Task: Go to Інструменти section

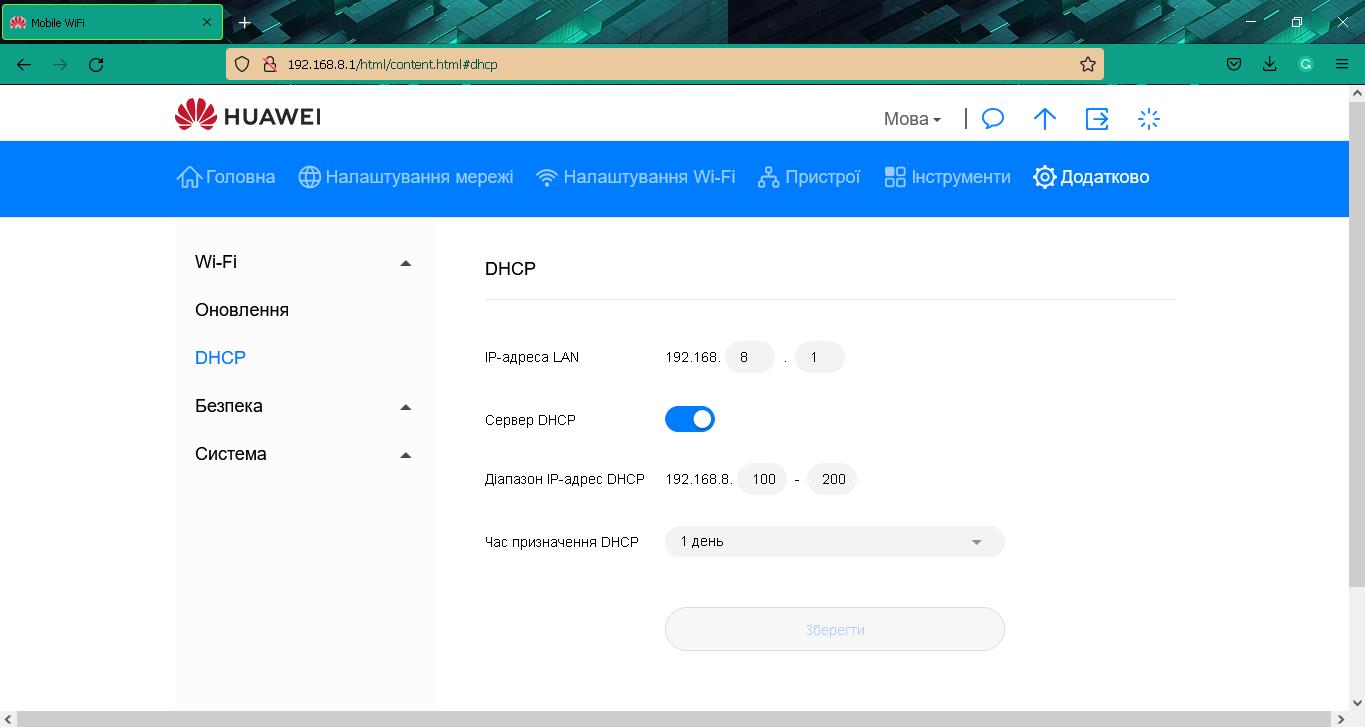Action: pyautogui.click(x=948, y=177)
